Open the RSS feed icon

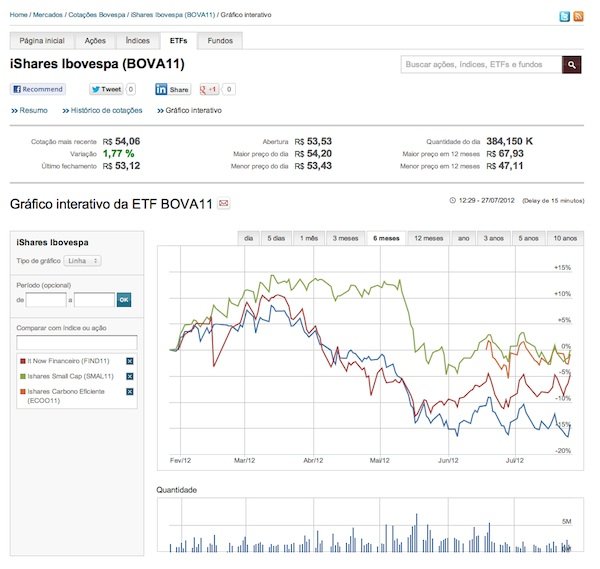pos(578,16)
